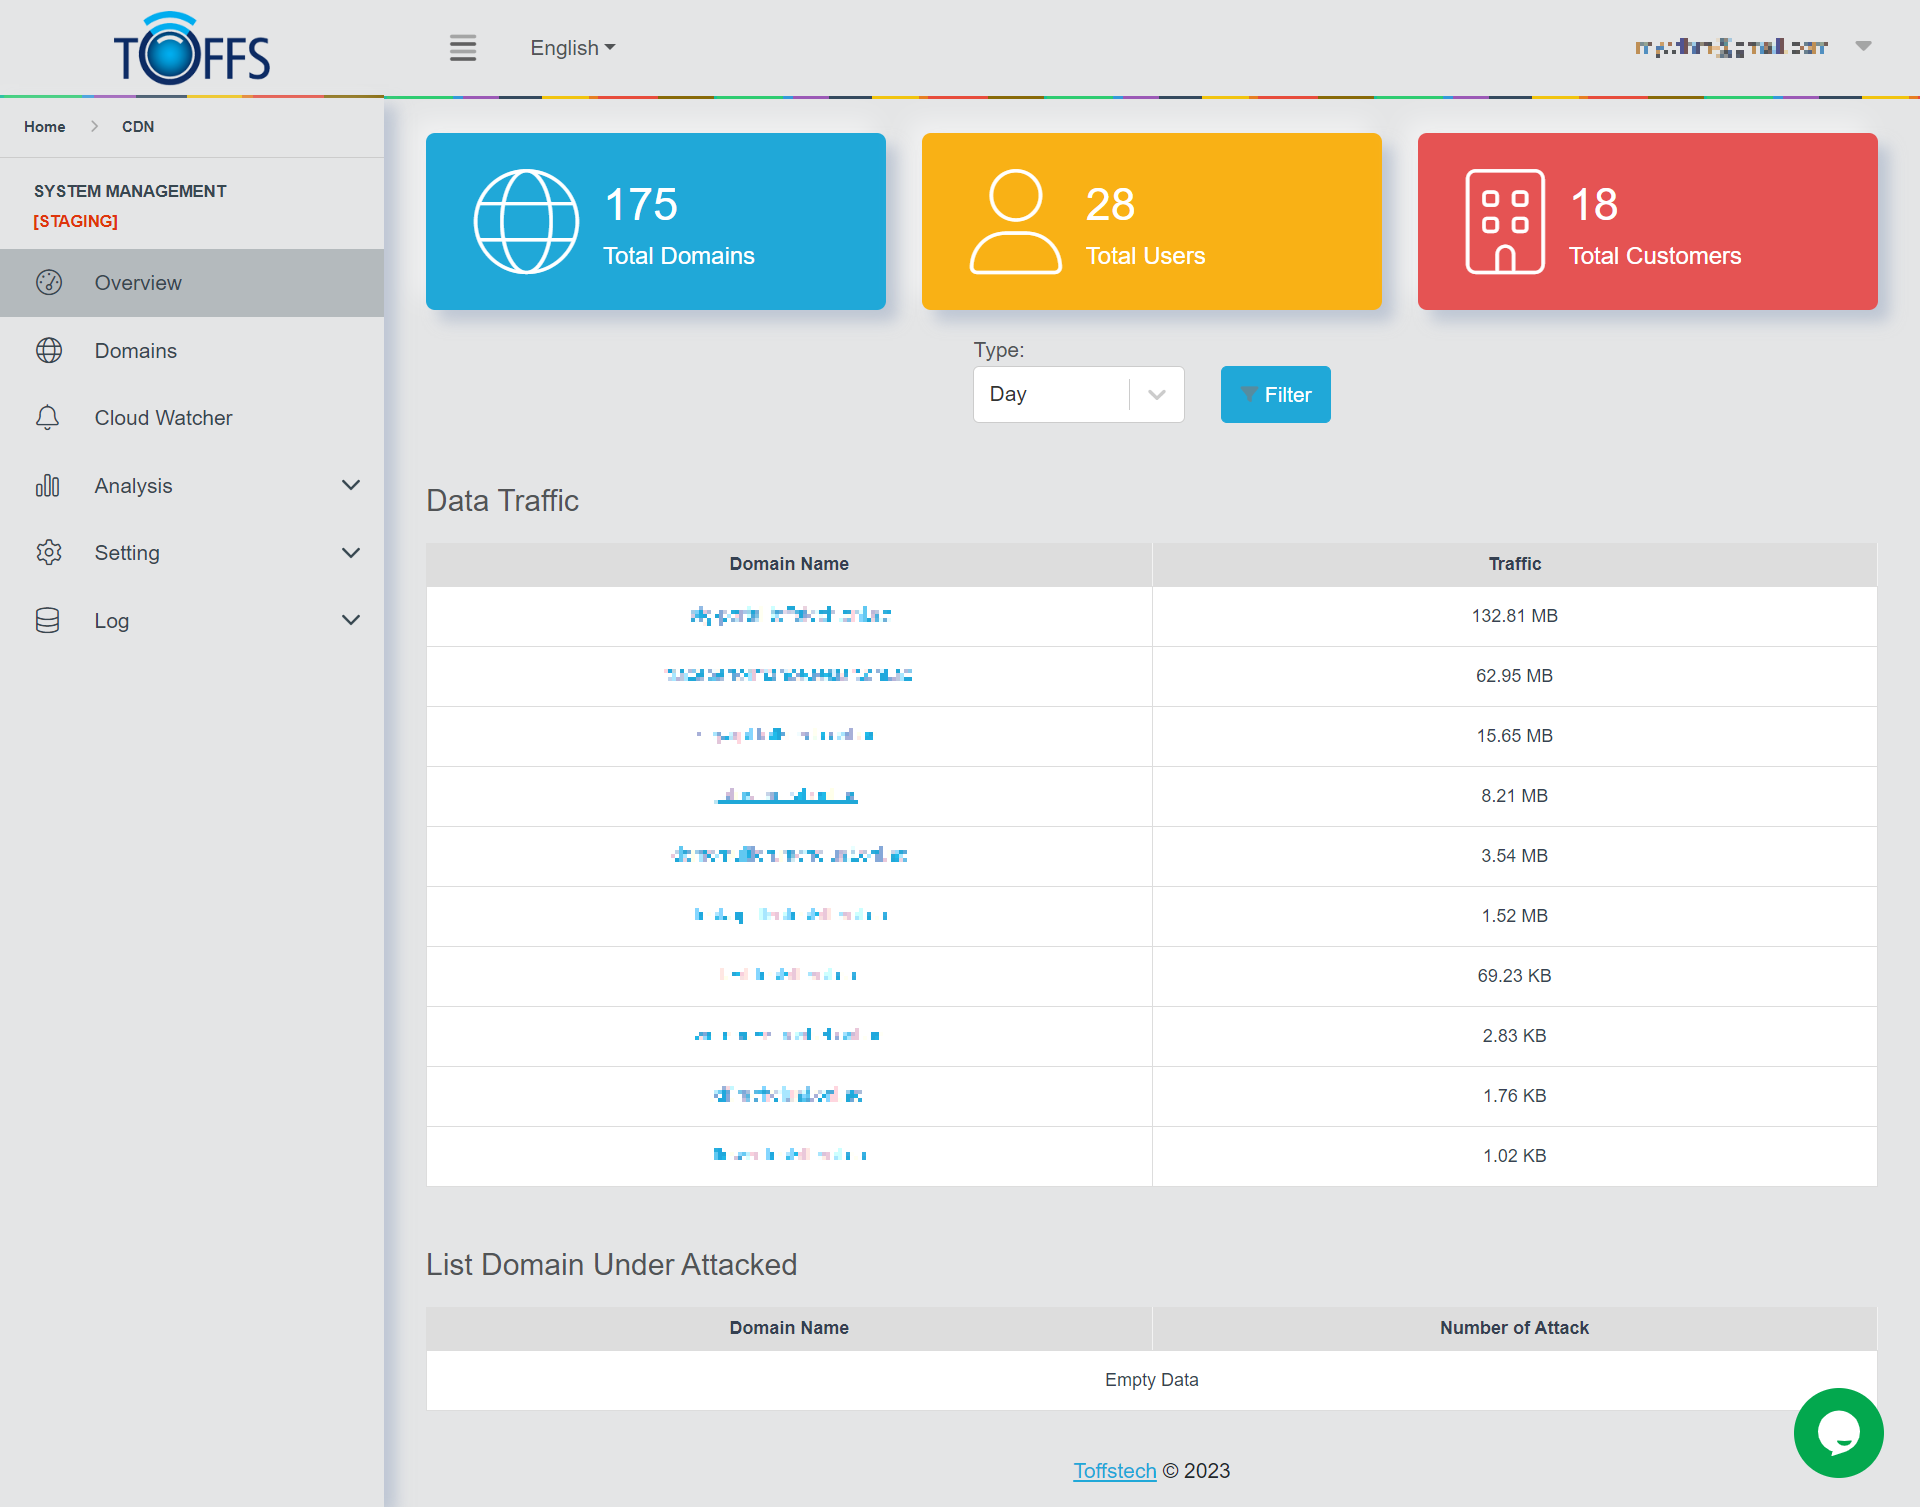Go to Domains in the sidebar
1920x1507 pixels.
(136, 351)
